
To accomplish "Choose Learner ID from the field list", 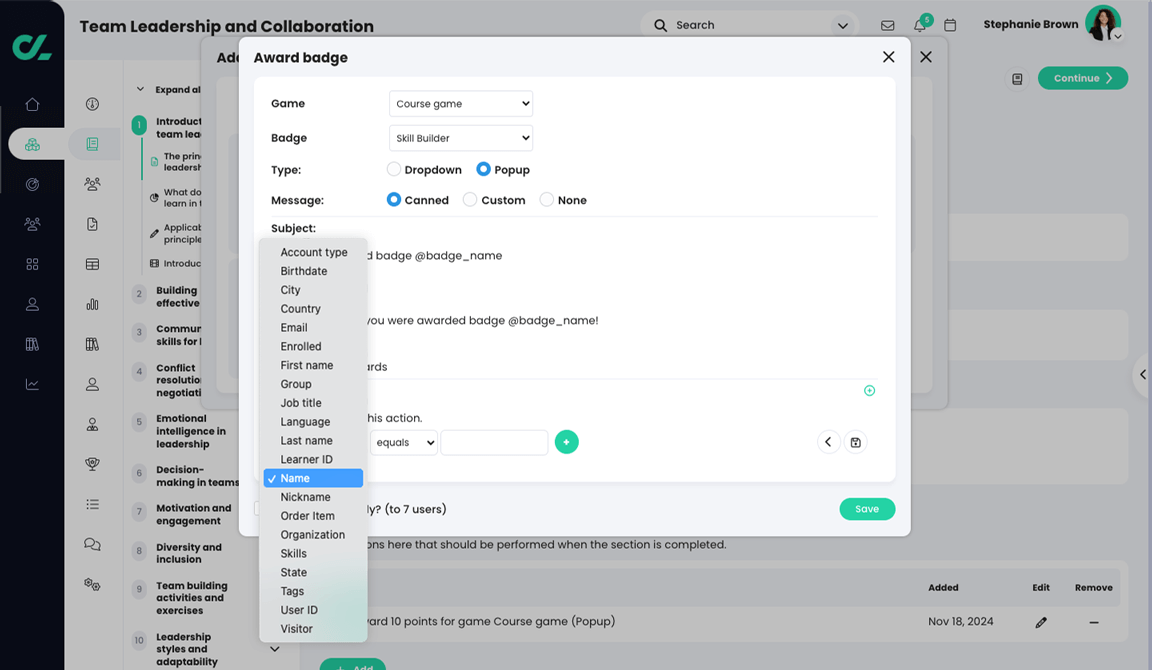I will (314, 459).
